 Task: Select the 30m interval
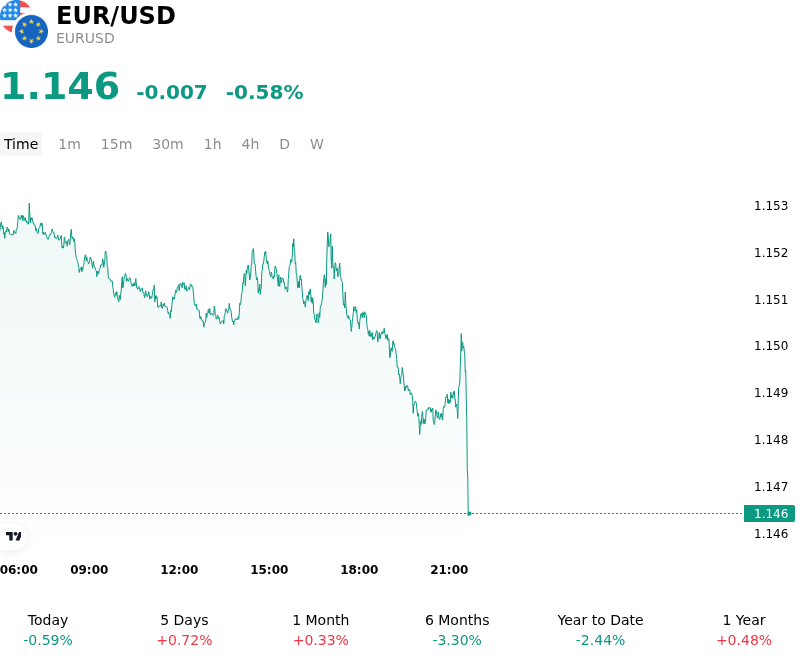168,144
